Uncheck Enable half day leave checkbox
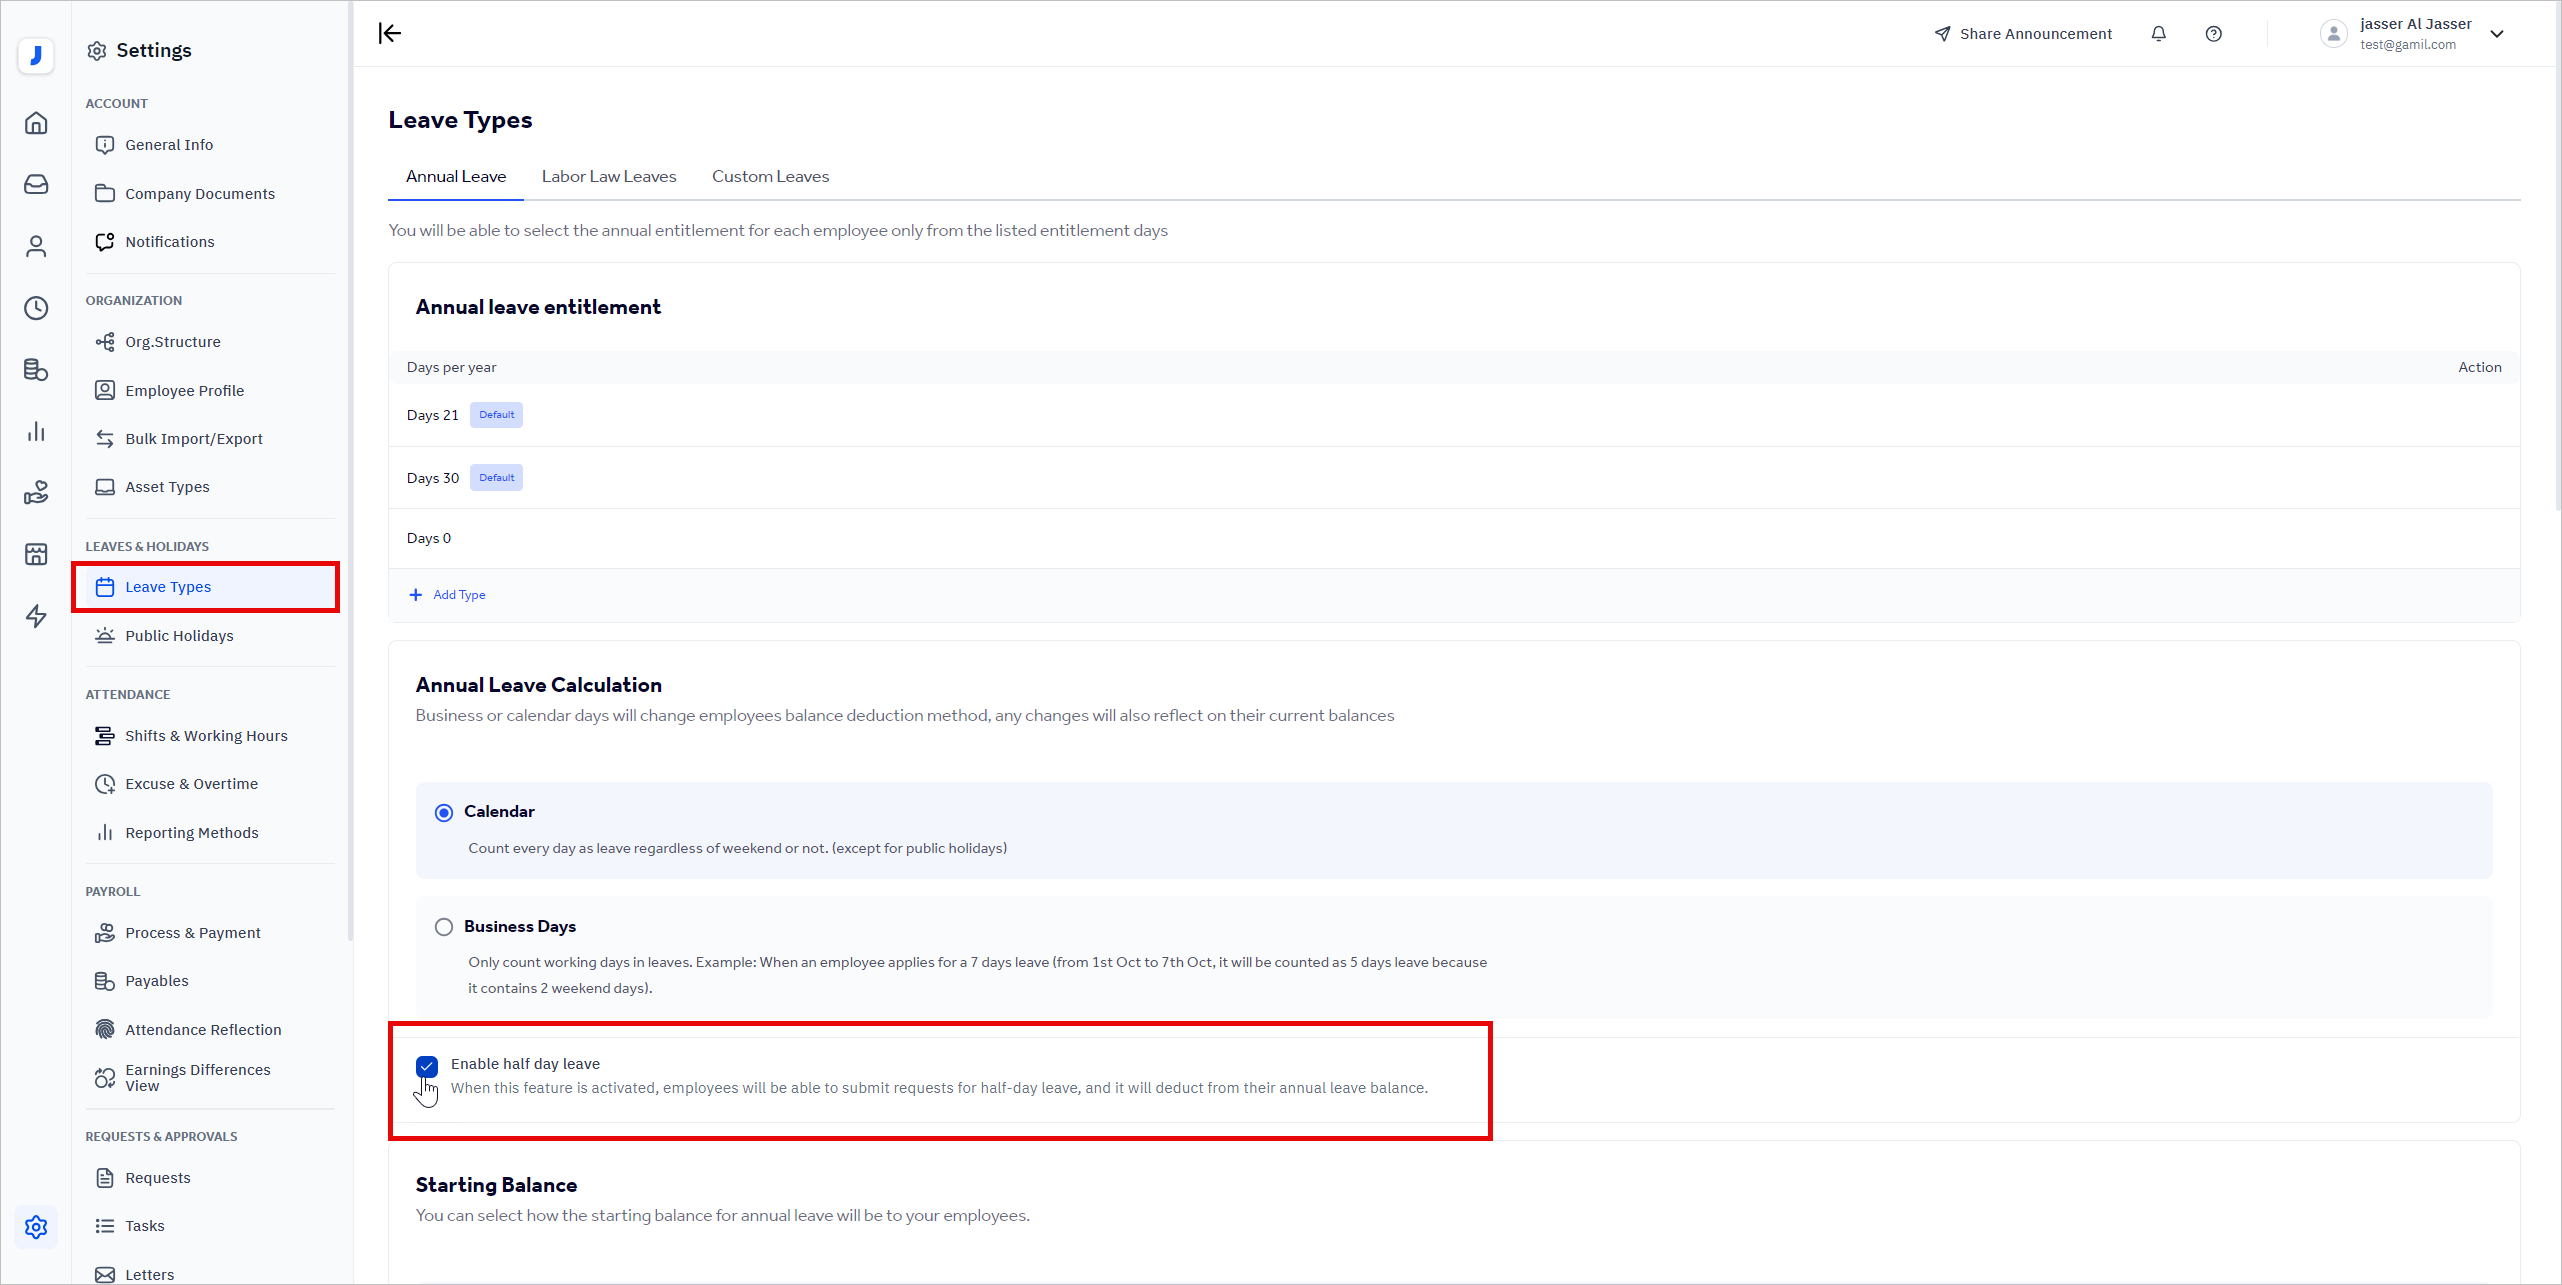This screenshot has width=2562, height=1285. (427, 1066)
